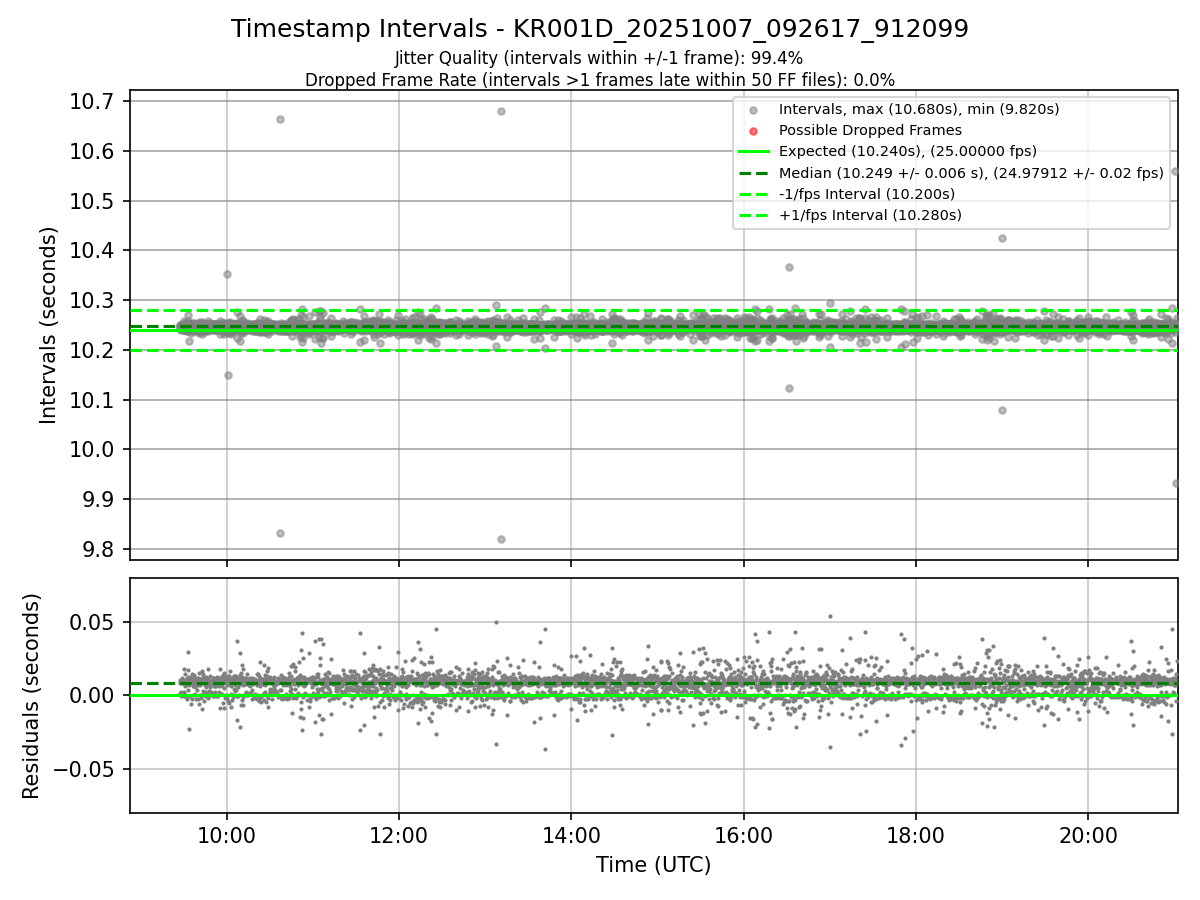
Task: Click the minimum outlier point near 9.82s after 13:00
Action: point(501,539)
